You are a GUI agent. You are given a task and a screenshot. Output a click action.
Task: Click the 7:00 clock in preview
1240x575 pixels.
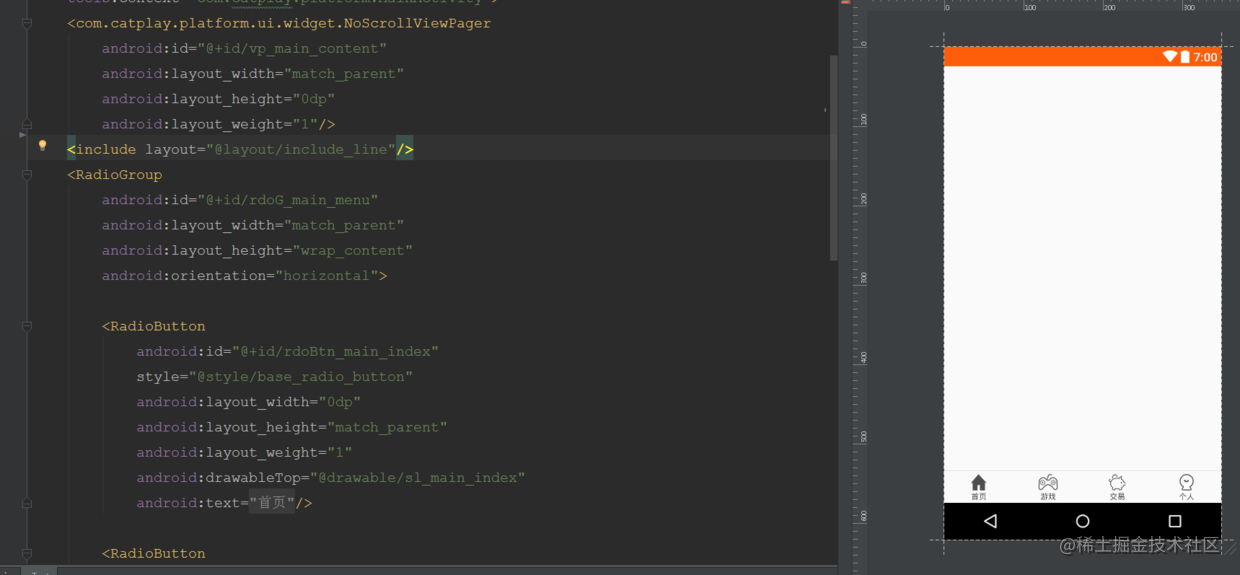[1205, 57]
